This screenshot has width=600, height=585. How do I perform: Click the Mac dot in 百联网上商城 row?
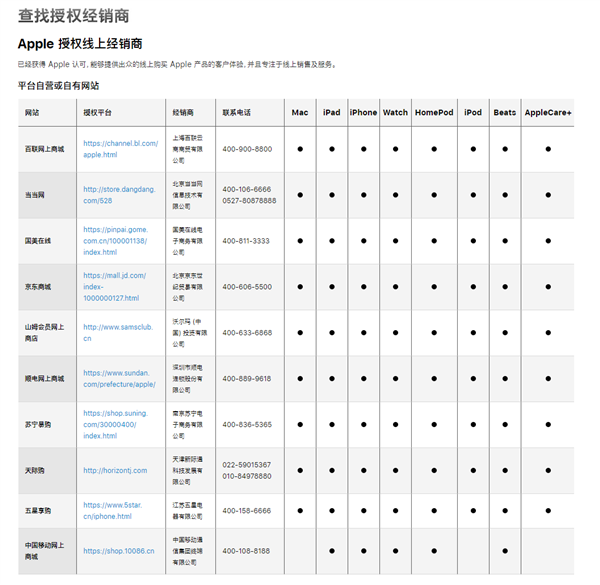point(299,149)
